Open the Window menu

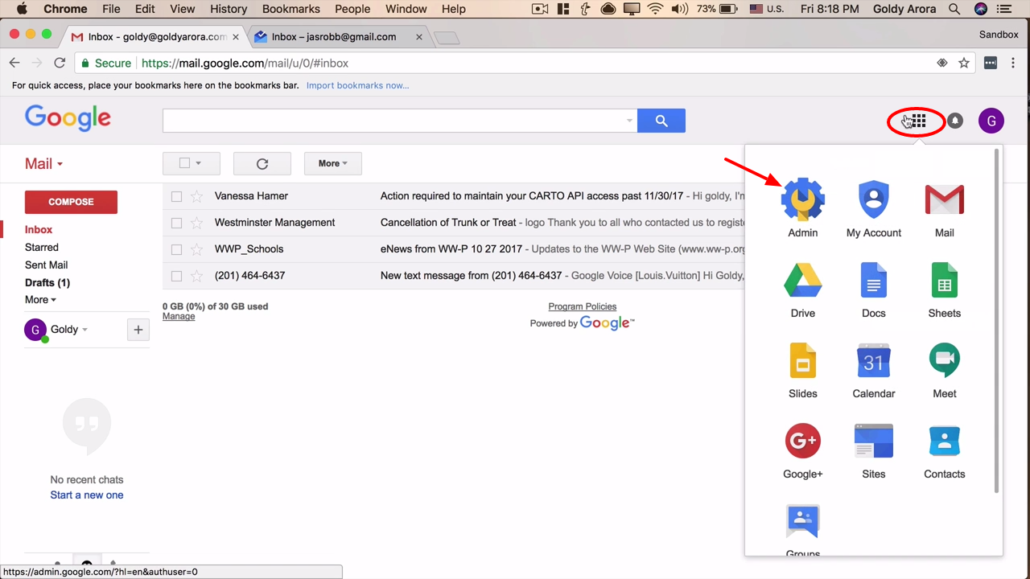coord(405,9)
